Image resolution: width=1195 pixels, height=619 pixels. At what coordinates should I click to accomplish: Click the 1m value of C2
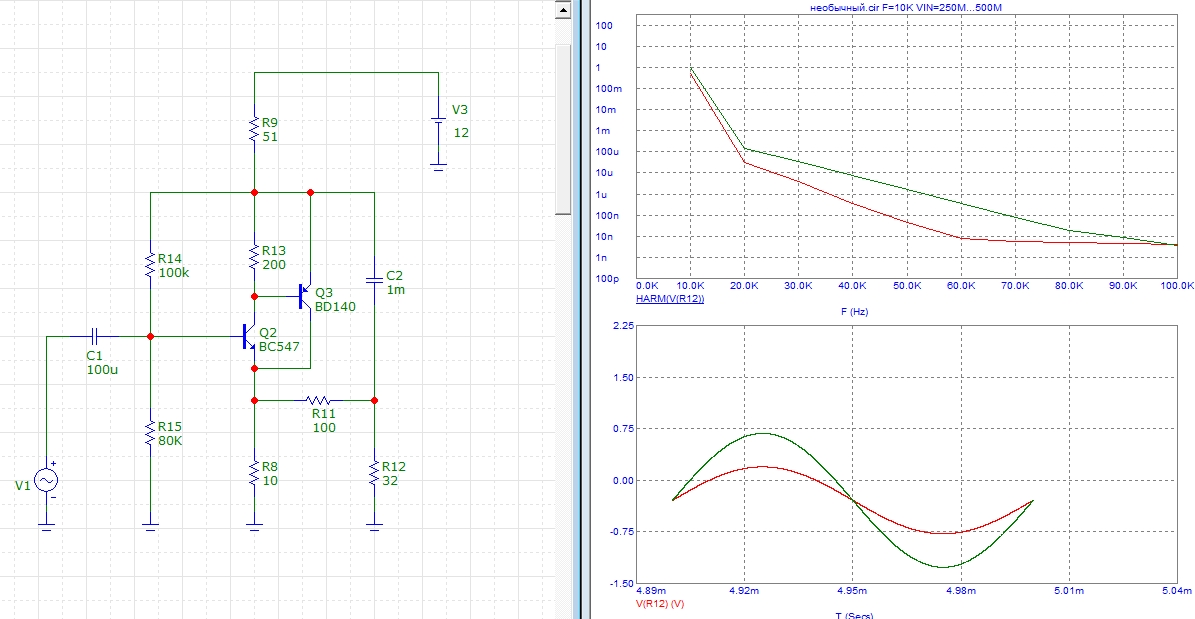click(x=396, y=290)
